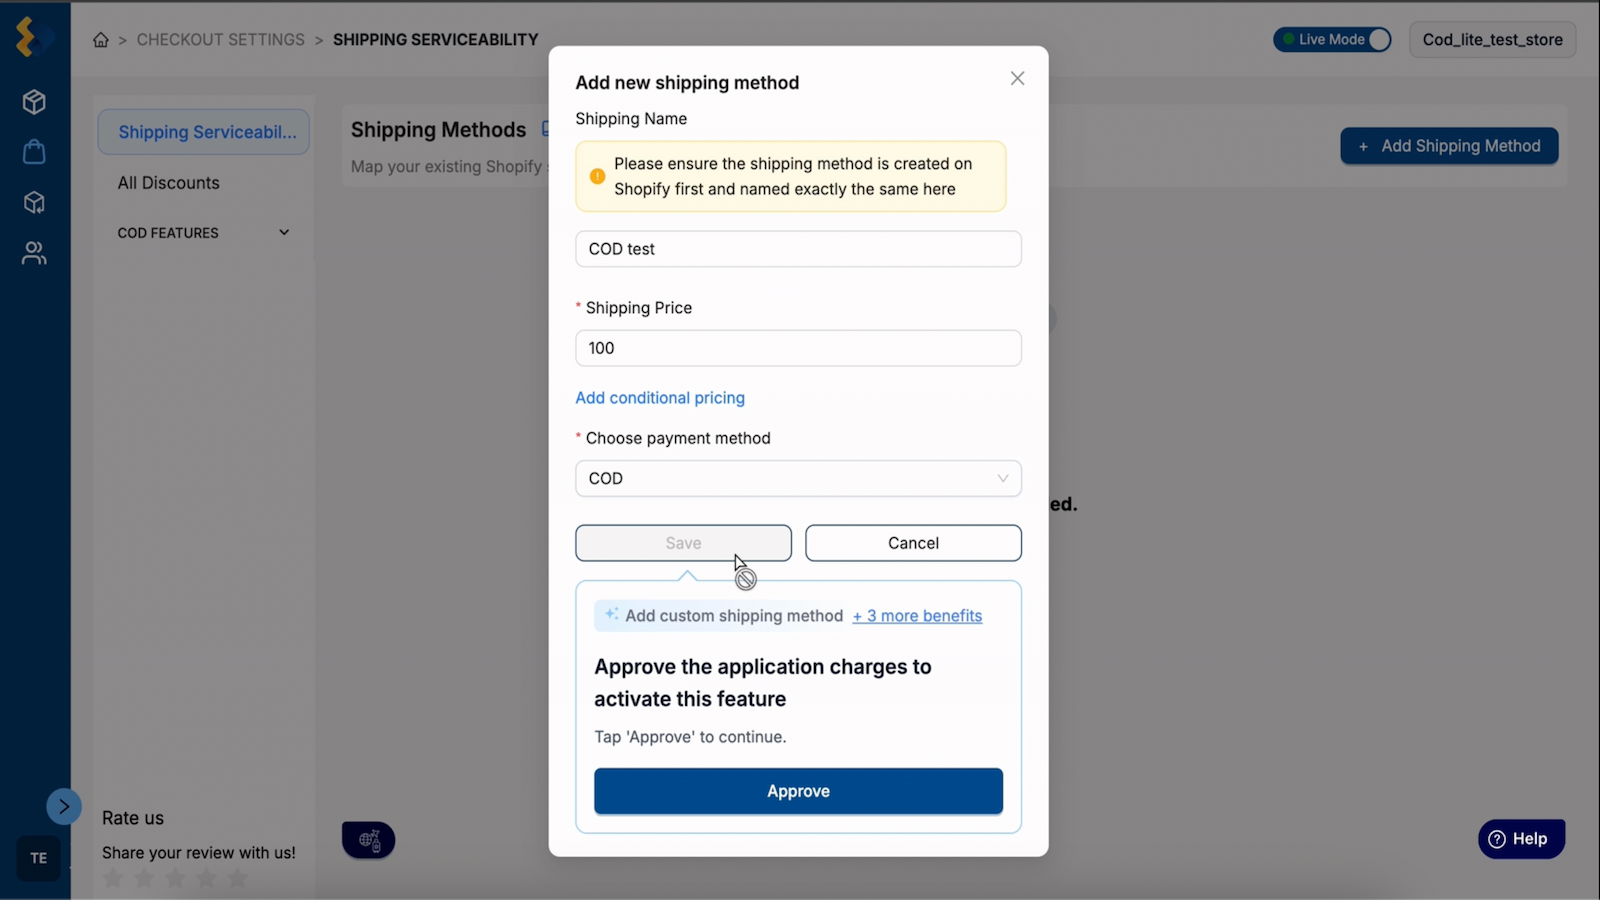Image resolution: width=1600 pixels, height=900 pixels.
Task: Open the shopping bag sidebar icon
Action: pos(34,152)
